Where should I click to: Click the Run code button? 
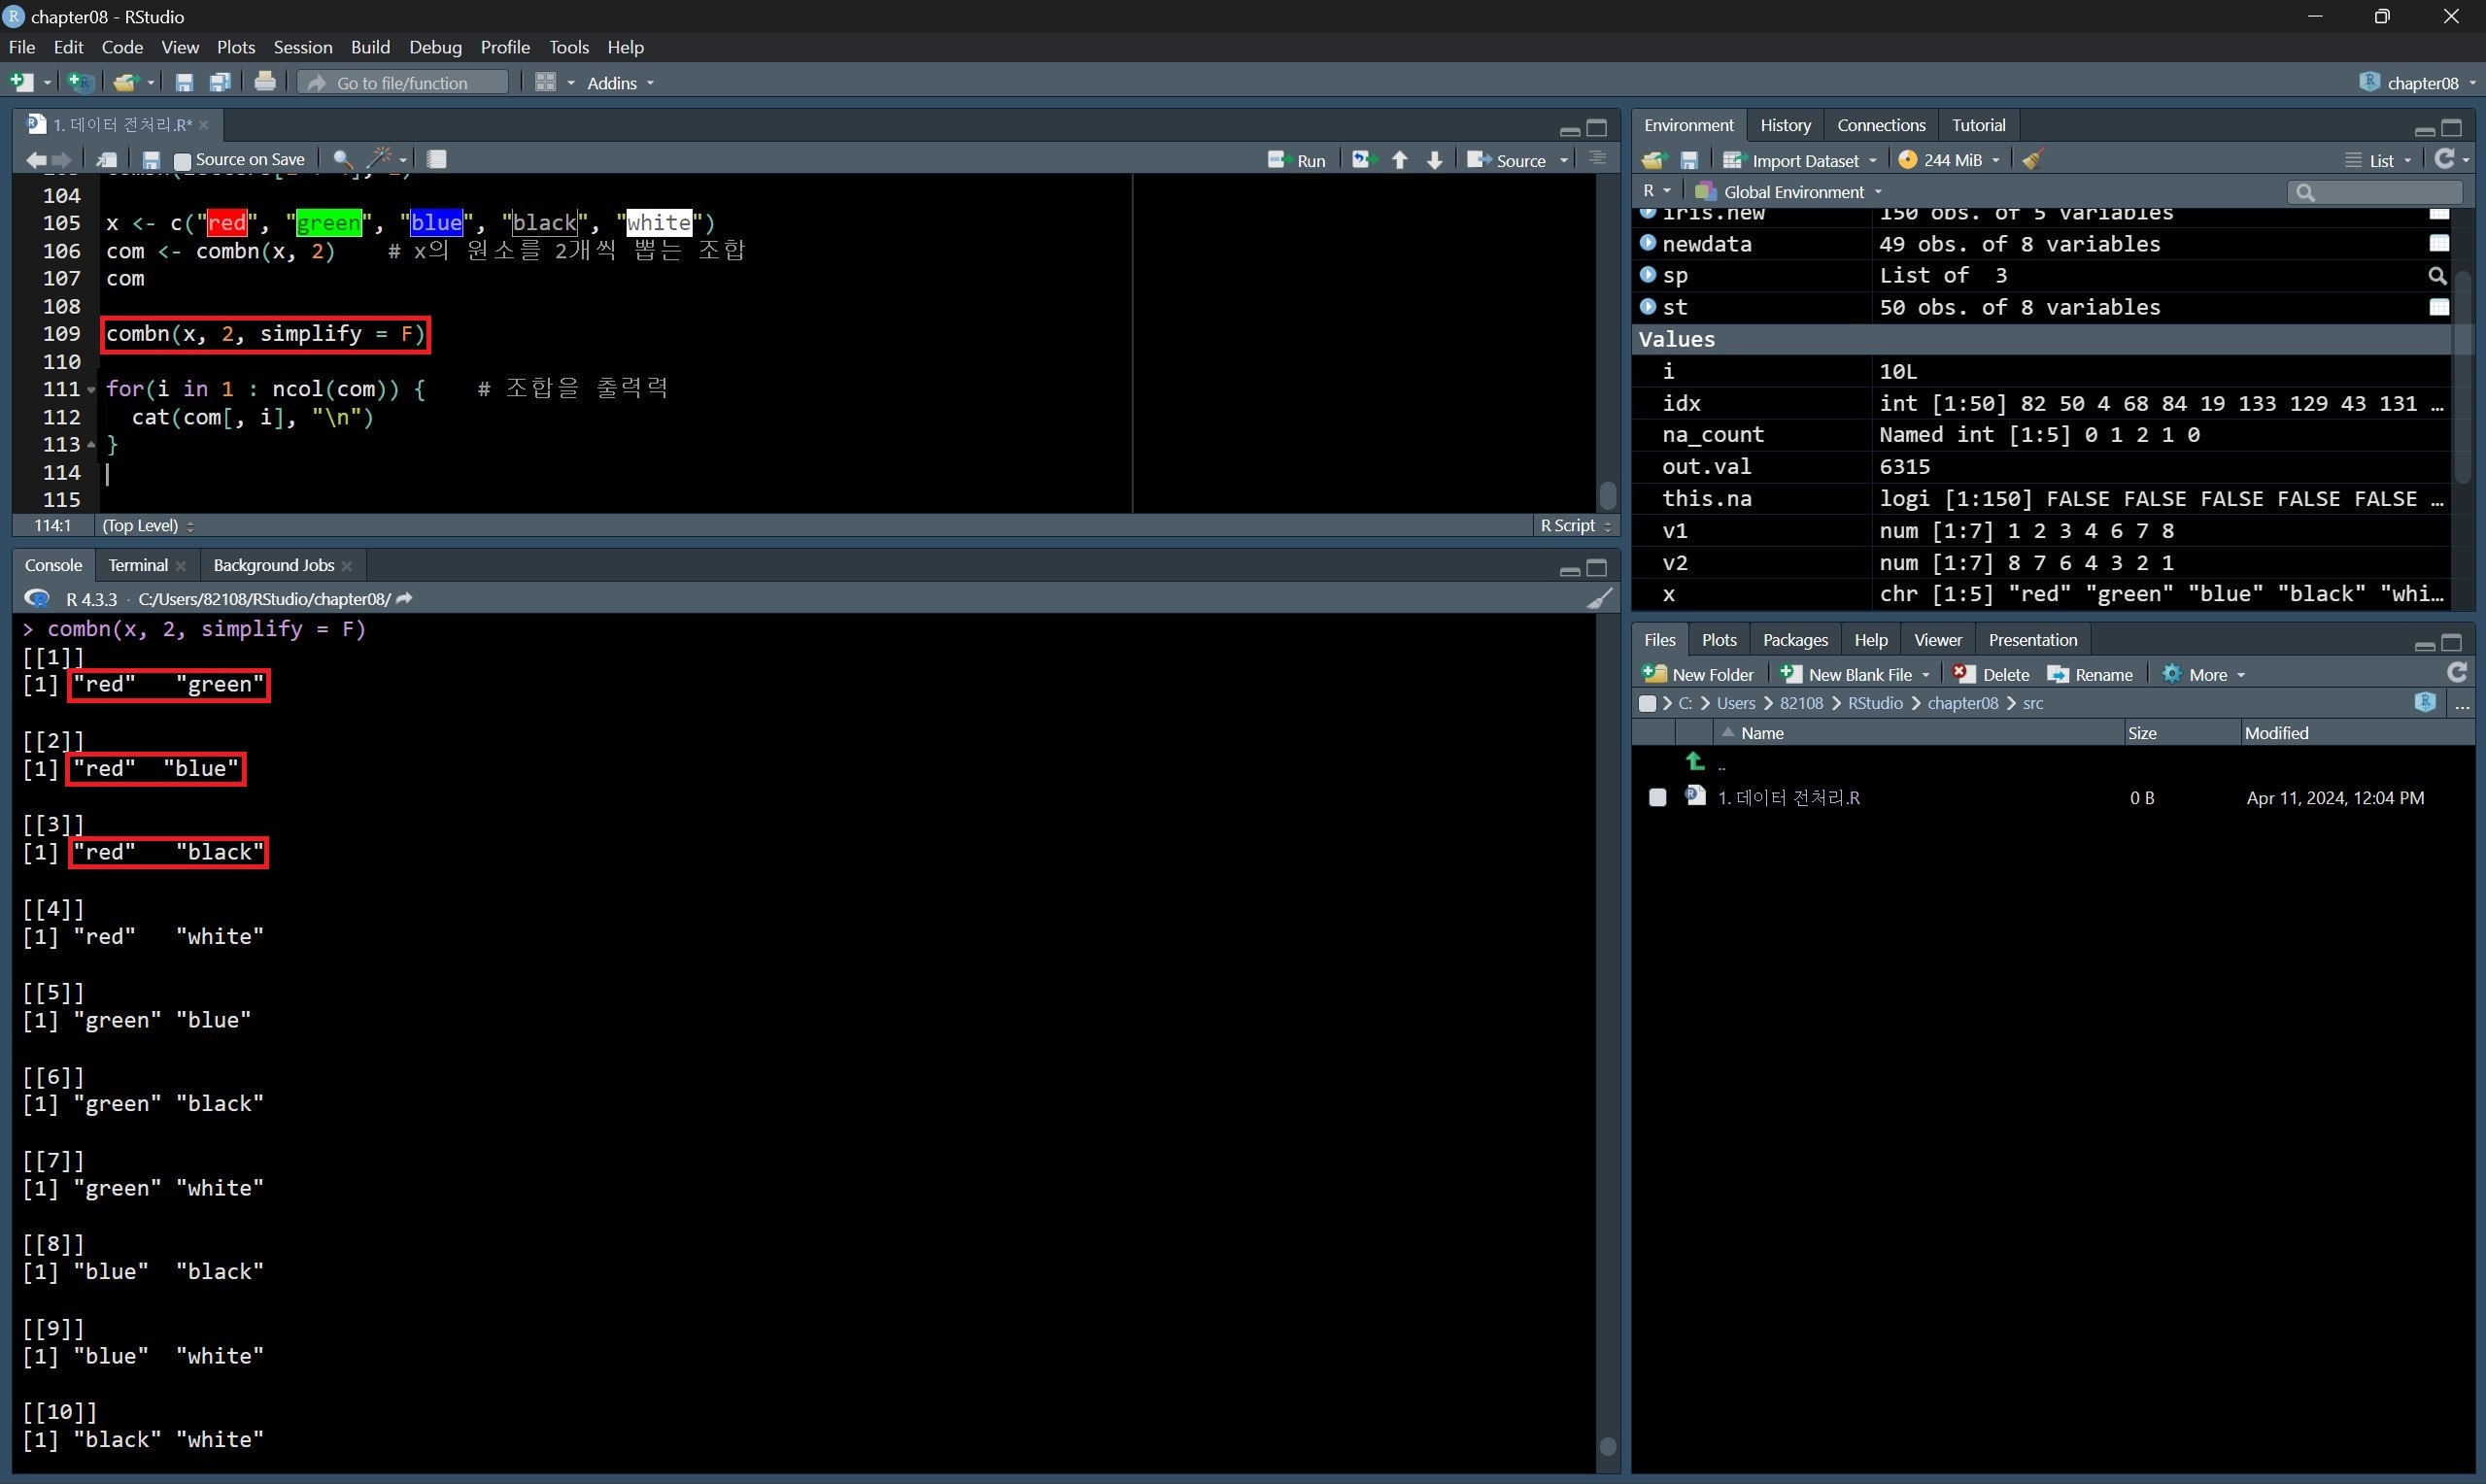pos(1297,160)
